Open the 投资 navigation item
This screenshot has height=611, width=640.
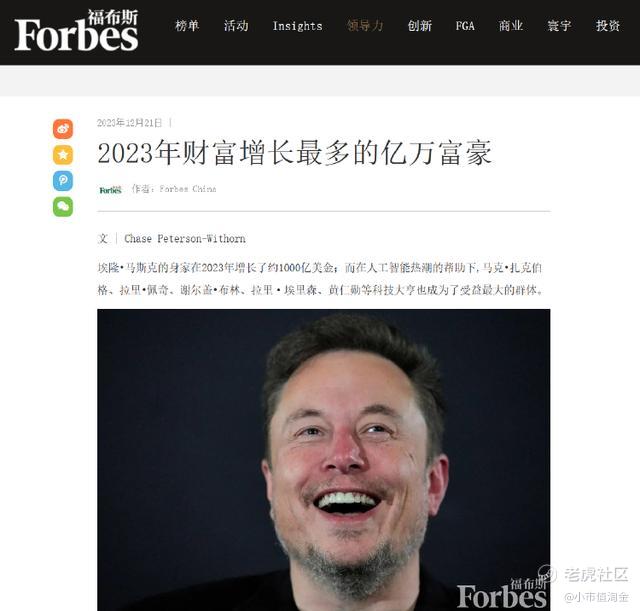(608, 26)
